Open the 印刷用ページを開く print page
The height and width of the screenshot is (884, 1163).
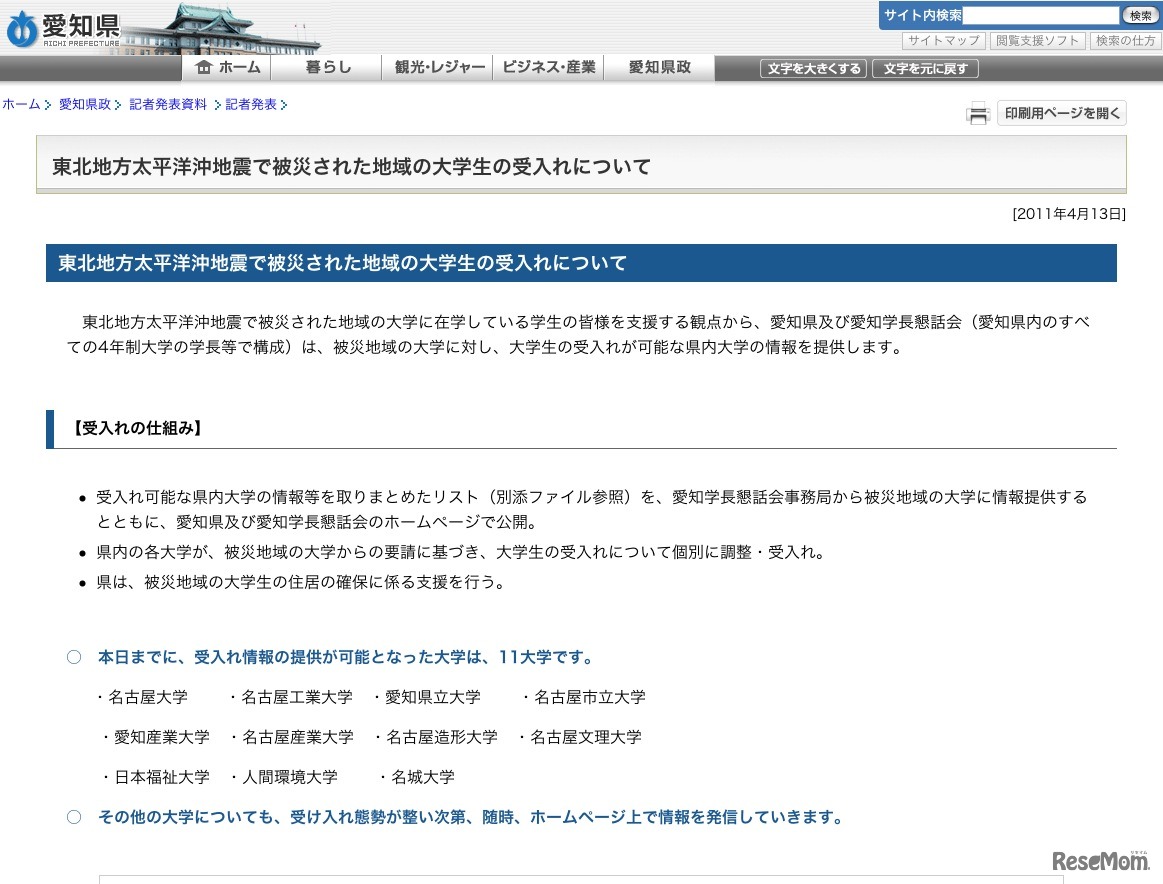point(1061,113)
